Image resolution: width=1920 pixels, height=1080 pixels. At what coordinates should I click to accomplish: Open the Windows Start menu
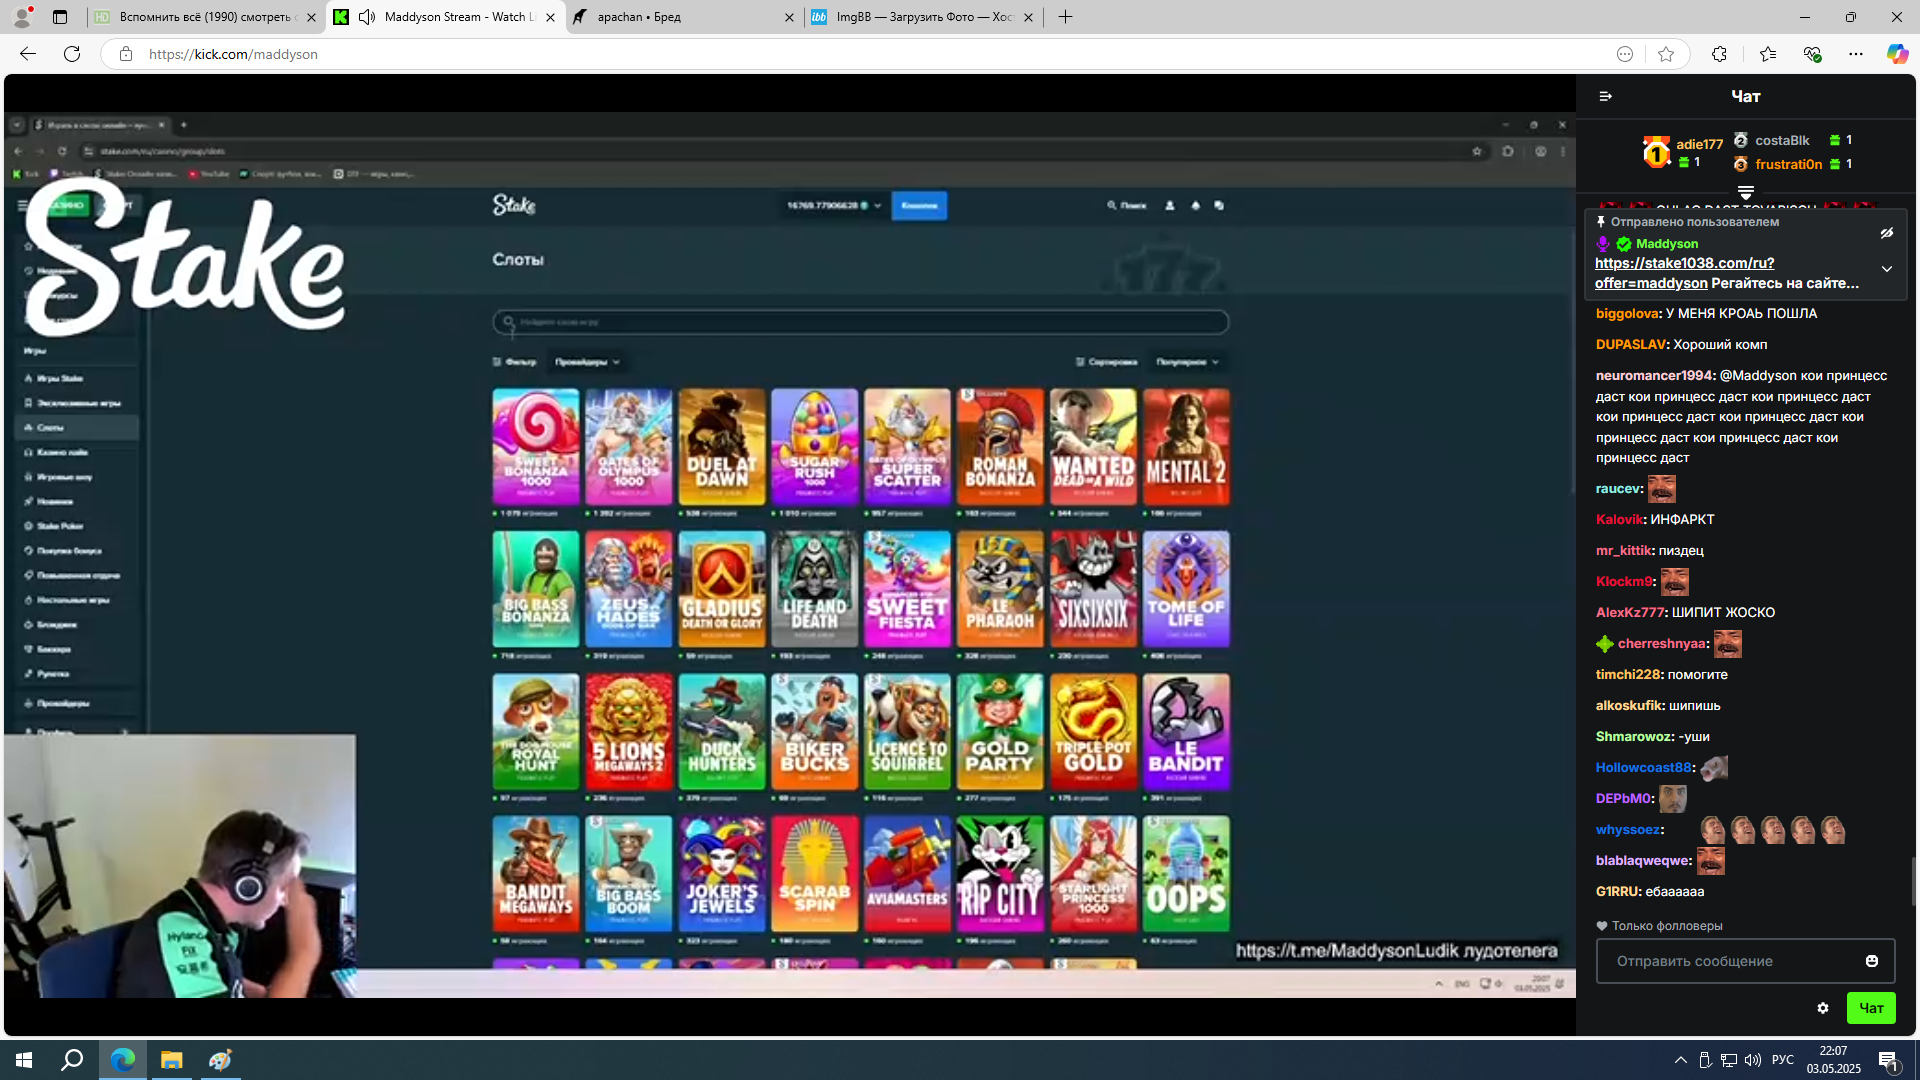tap(24, 1060)
